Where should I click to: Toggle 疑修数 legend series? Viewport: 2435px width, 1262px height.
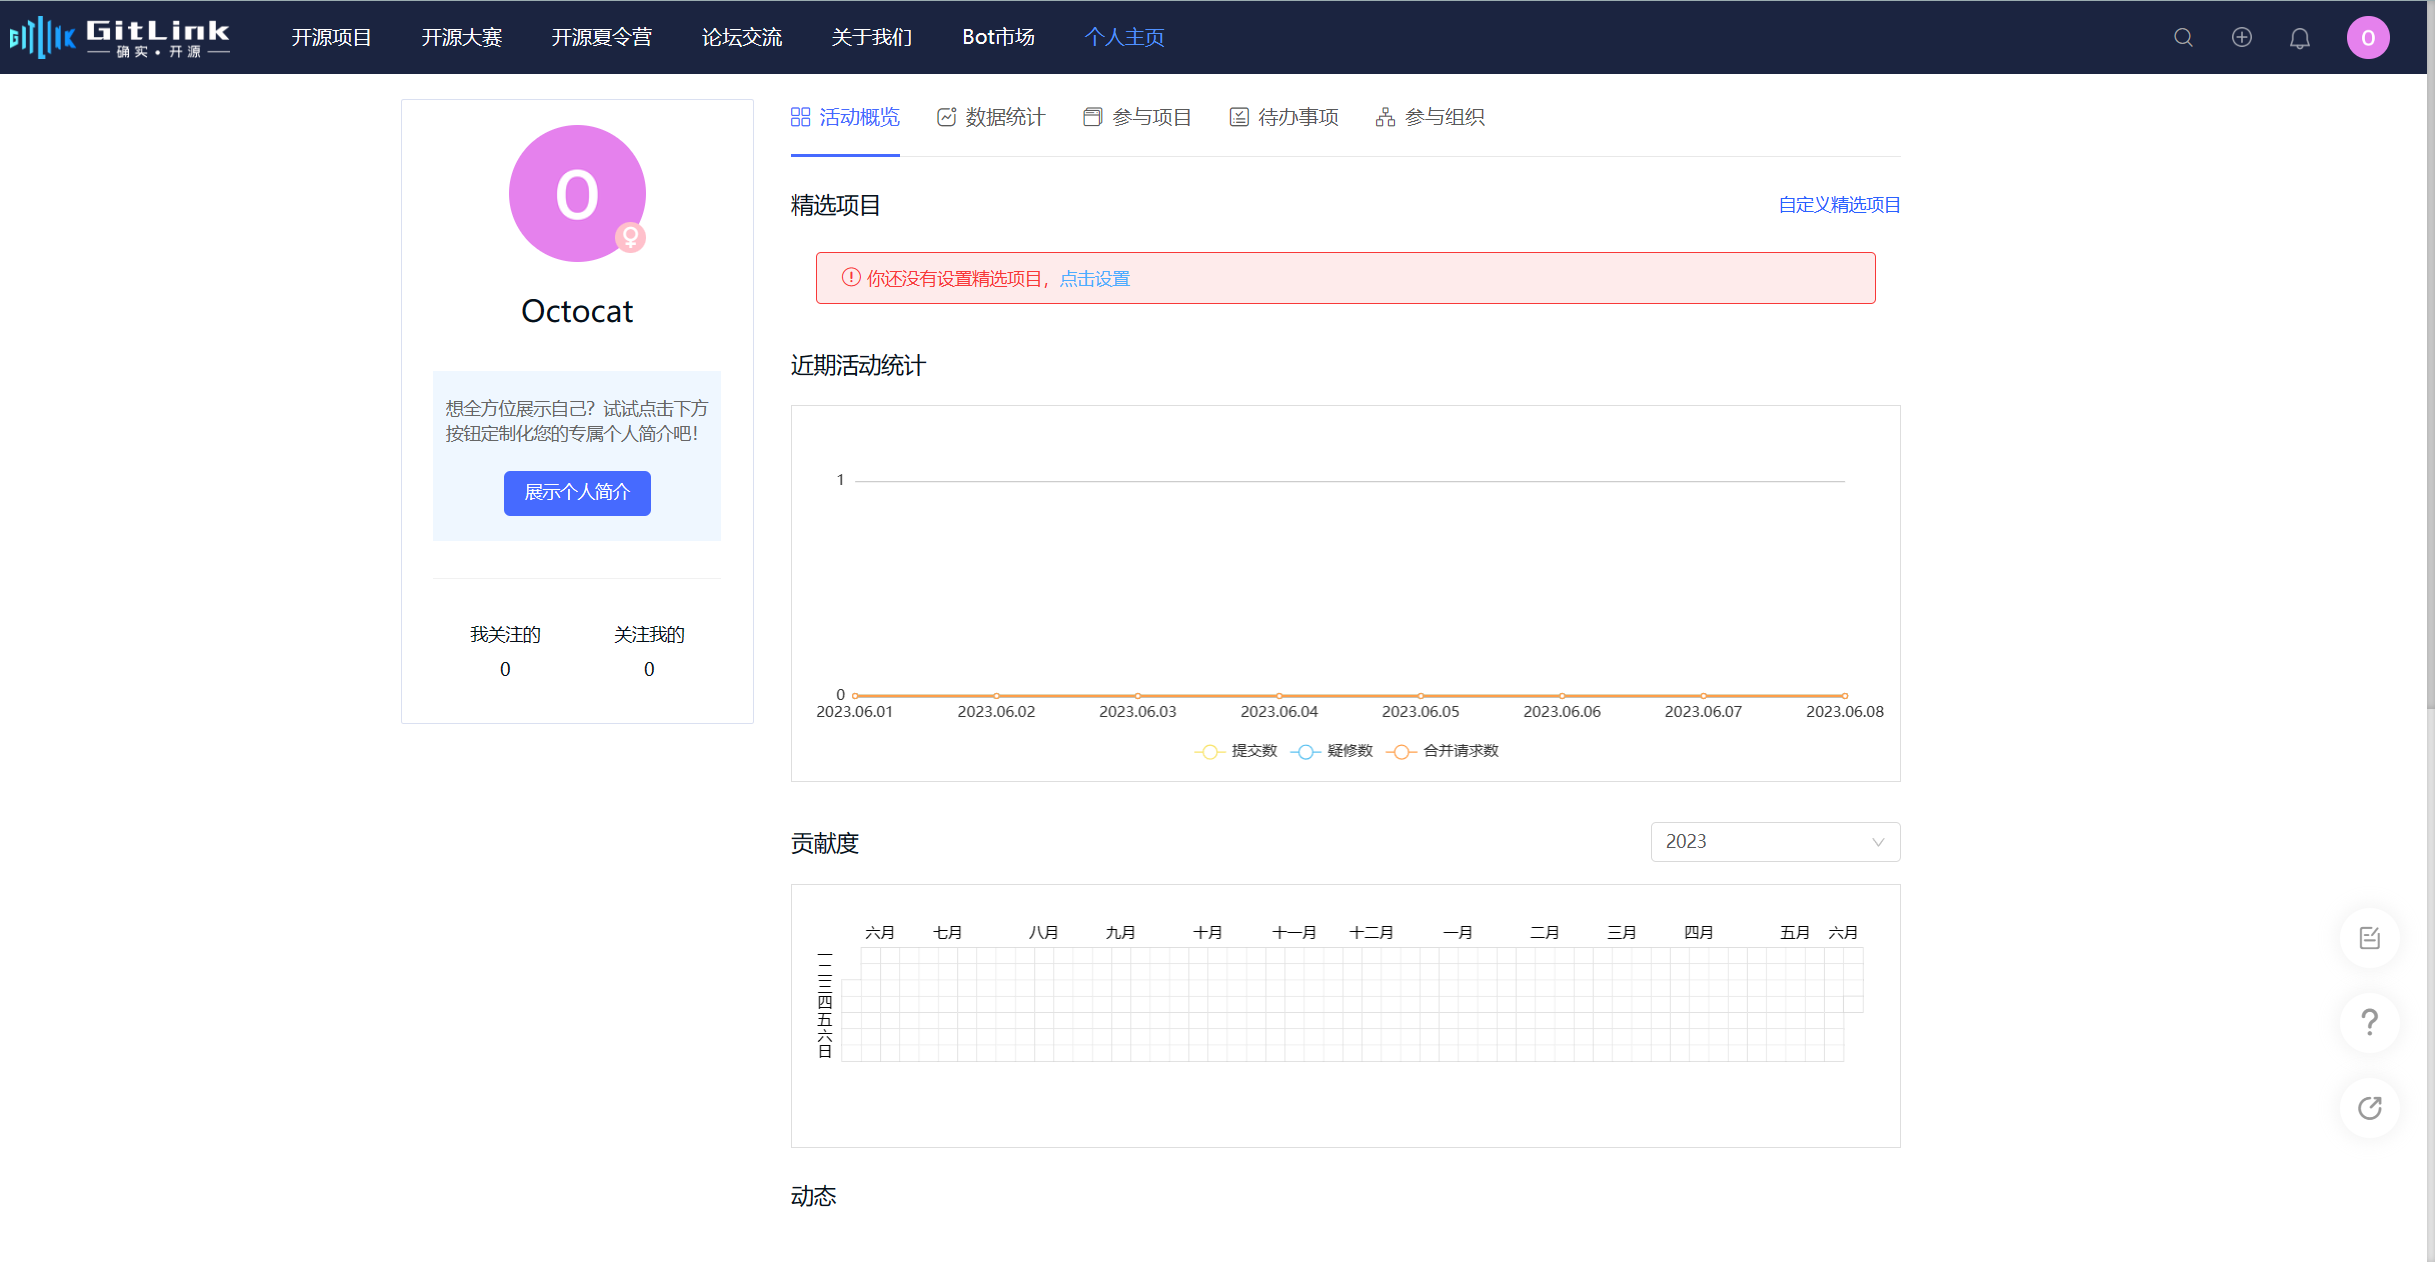point(1332,751)
